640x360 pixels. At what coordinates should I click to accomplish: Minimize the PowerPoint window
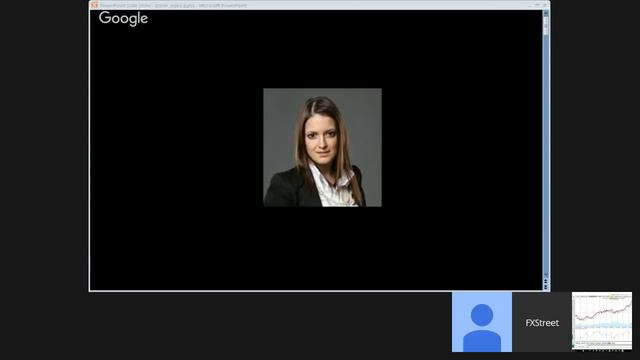point(530,5)
